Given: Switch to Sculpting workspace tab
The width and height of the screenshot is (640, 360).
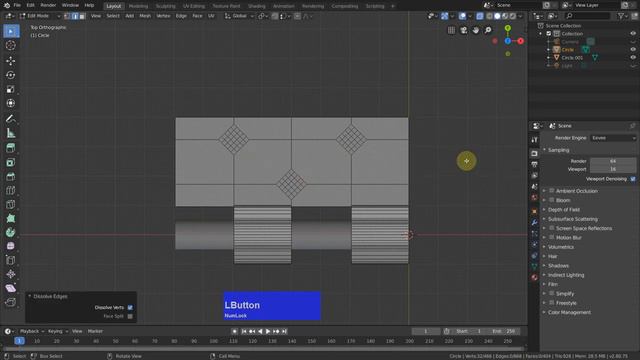Looking at the screenshot, I should point(165,6).
